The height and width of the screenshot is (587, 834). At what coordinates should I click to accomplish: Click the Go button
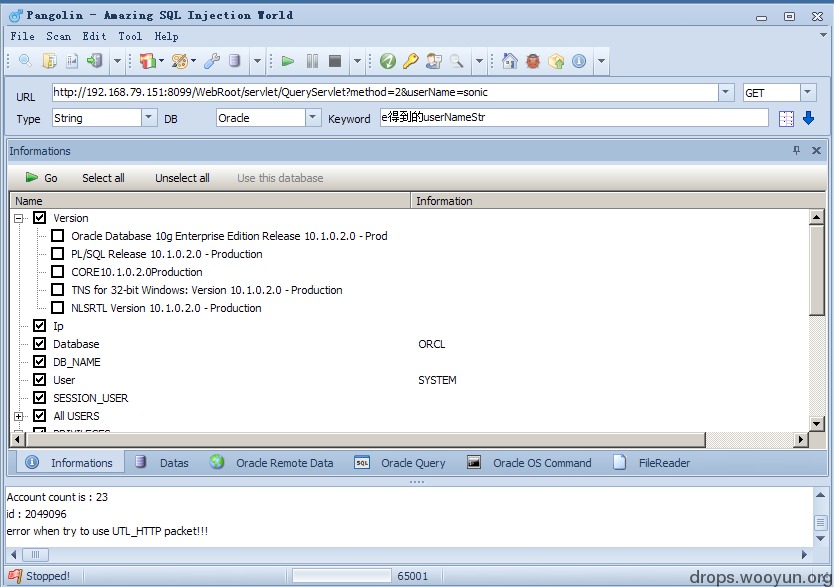(41, 178)
